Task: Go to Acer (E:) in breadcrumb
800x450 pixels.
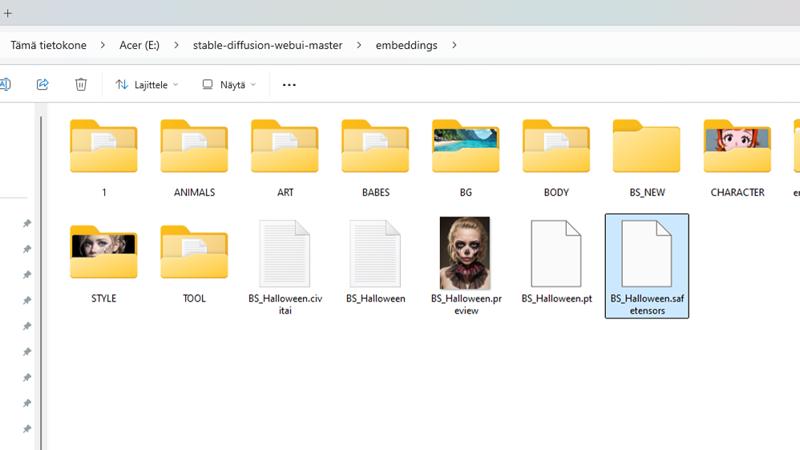Action: (x=139, y=45)
